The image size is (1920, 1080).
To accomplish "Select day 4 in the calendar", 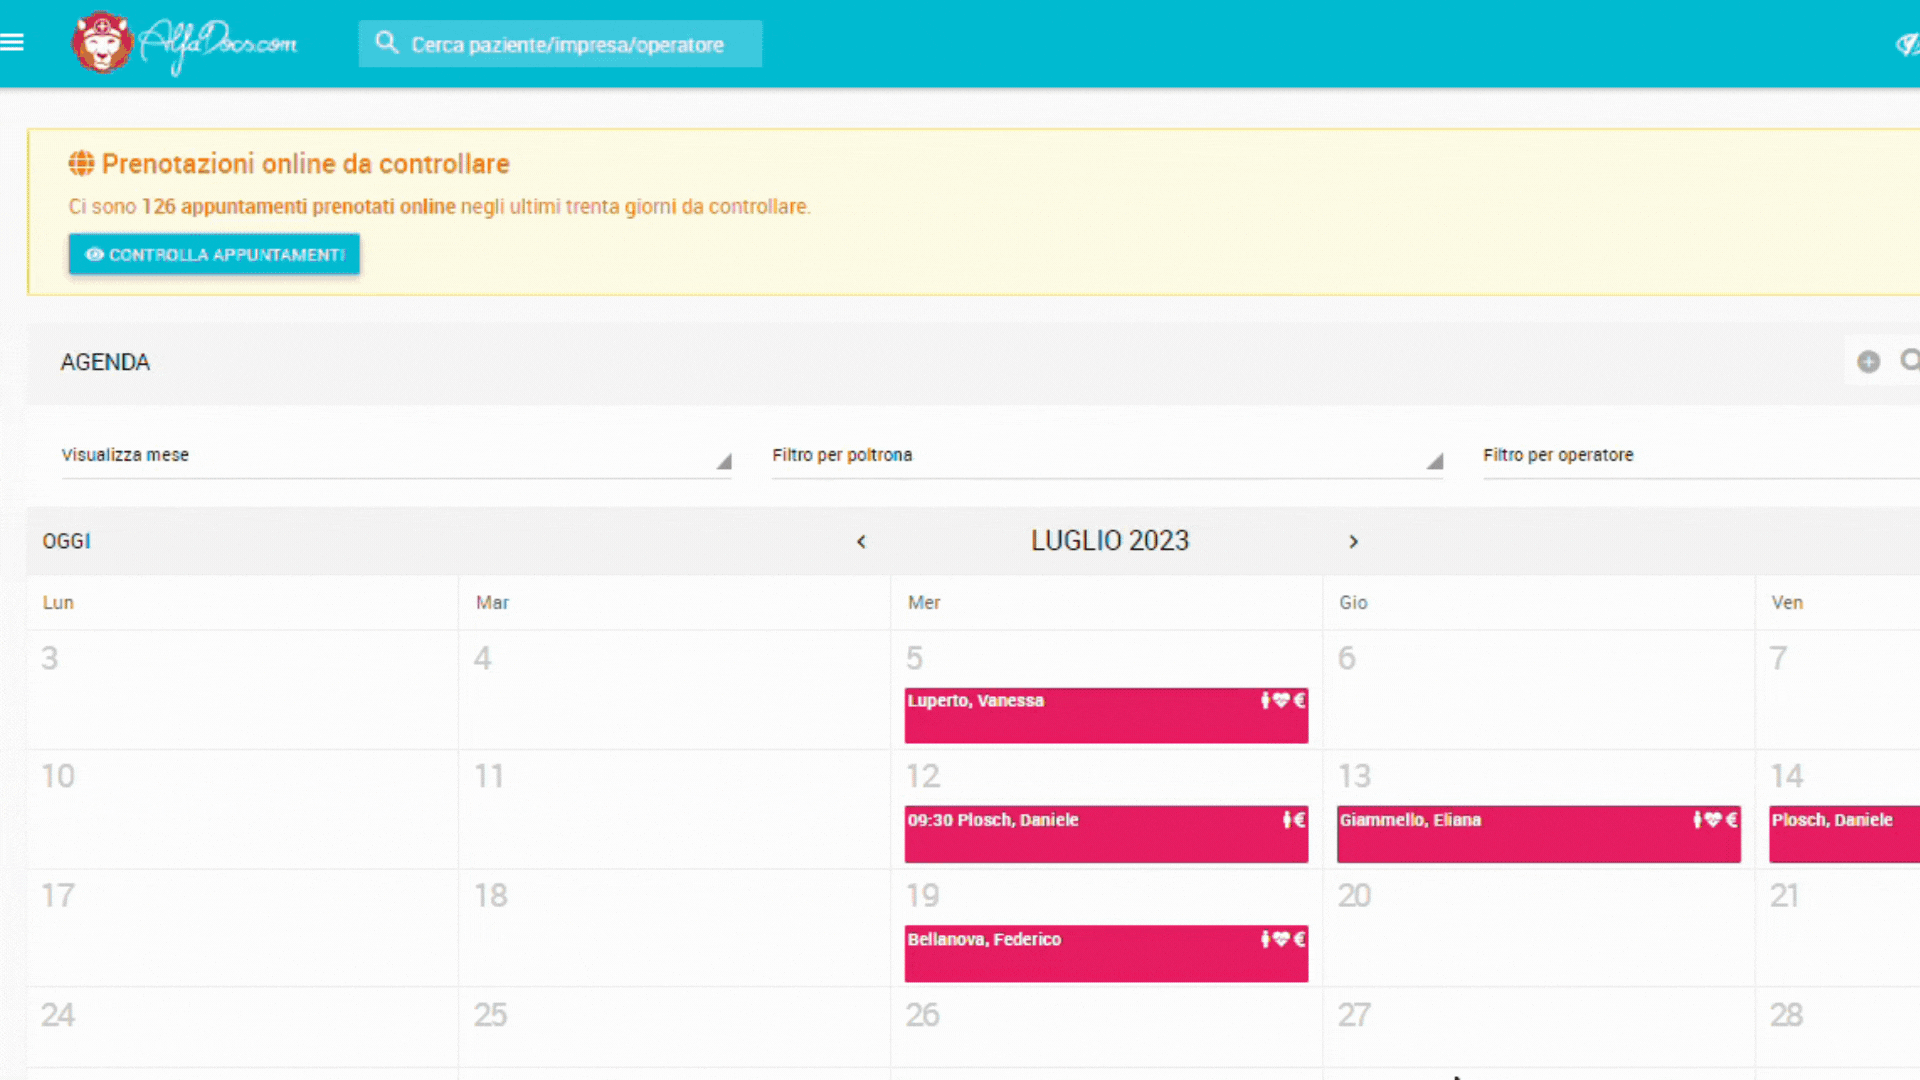I will tap(482, 658).
